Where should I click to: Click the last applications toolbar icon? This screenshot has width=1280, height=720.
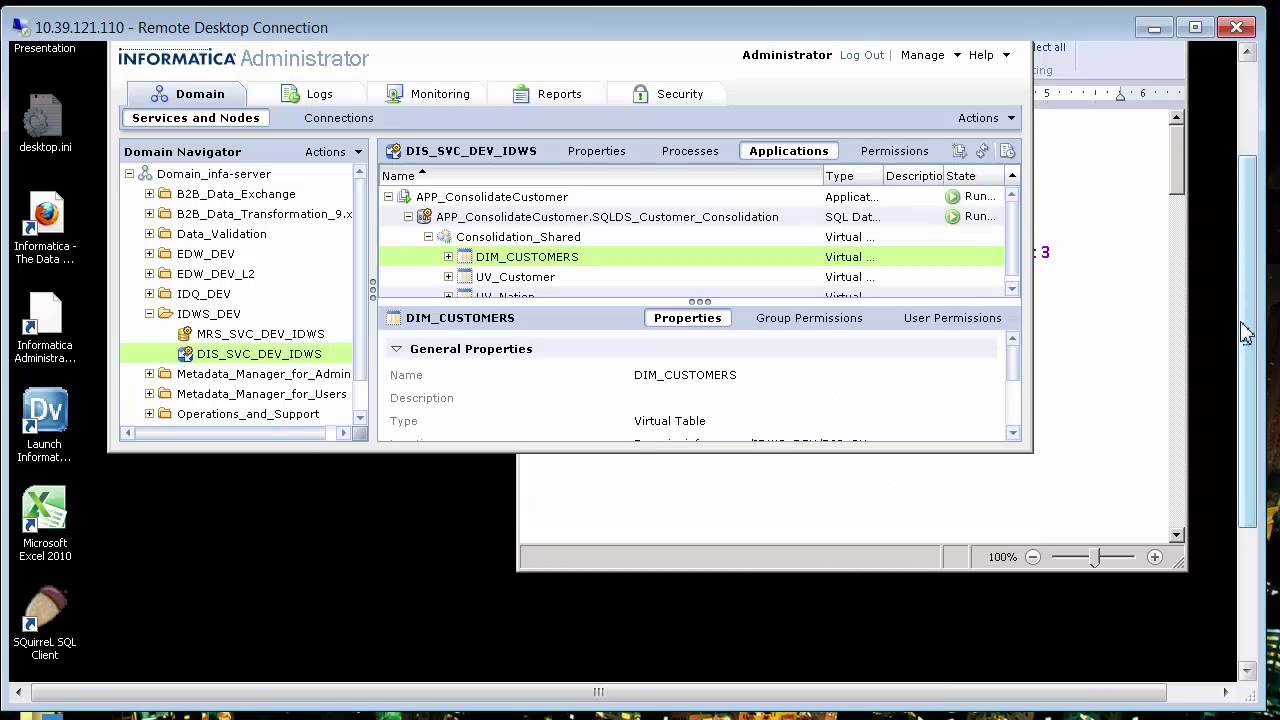coord(1007,151)
